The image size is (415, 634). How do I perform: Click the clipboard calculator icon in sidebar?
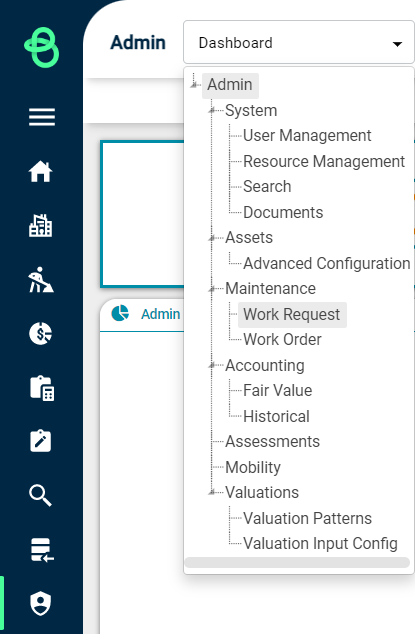[x=42, y=388]
